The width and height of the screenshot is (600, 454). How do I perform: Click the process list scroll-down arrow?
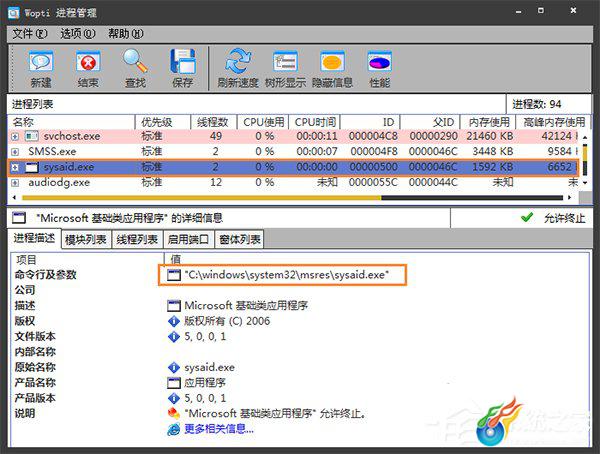click(x=585, y=183)
